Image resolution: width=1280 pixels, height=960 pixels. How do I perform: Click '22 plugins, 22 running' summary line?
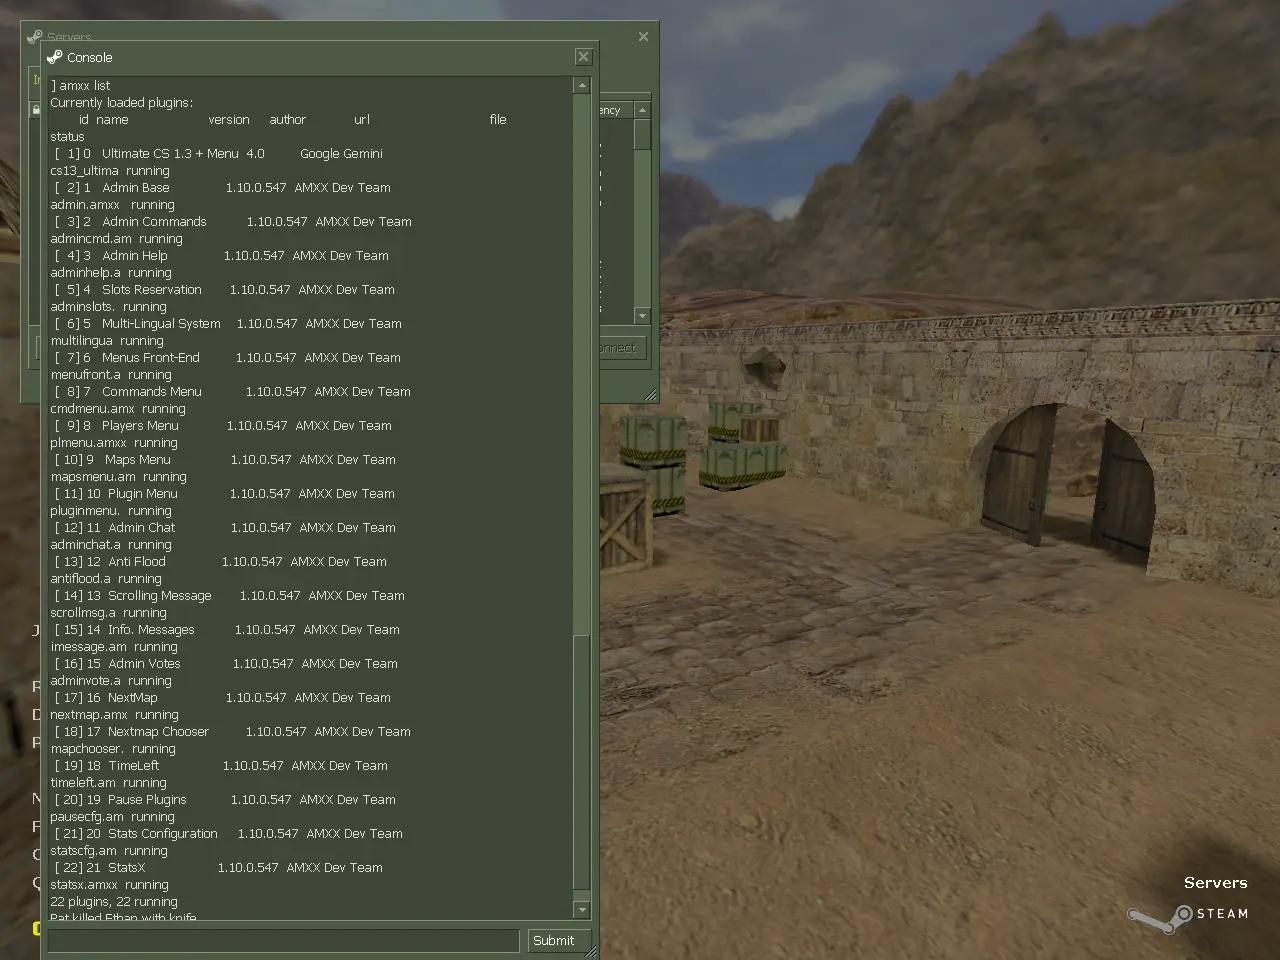[113, 902]
